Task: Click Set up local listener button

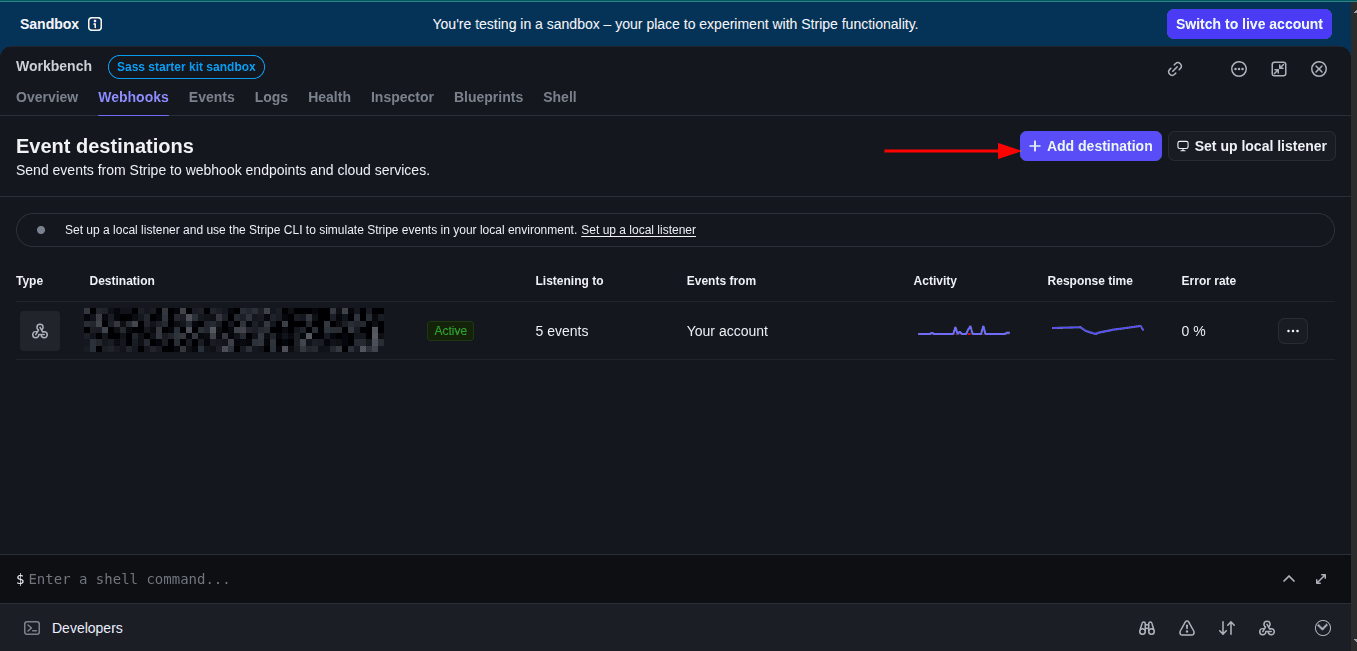Action: coord(1252,146)
